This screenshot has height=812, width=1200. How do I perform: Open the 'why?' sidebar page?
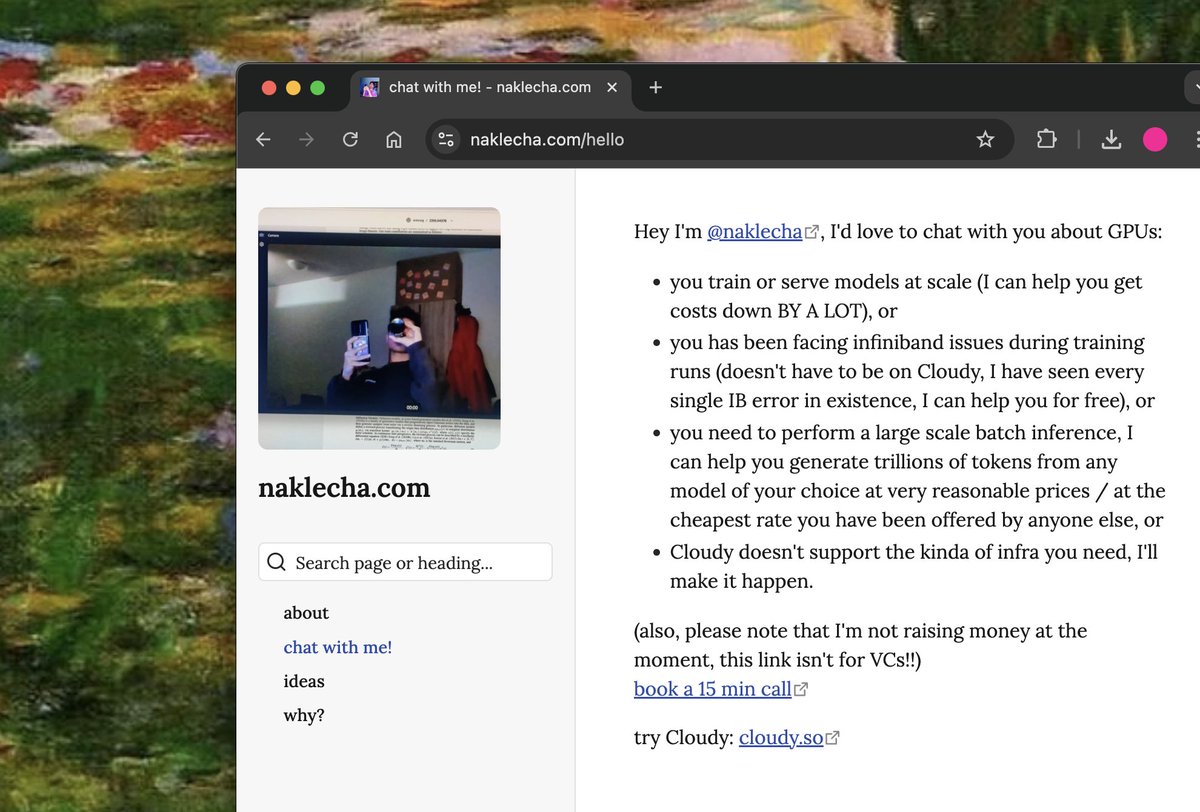click(x=304, y=715)
